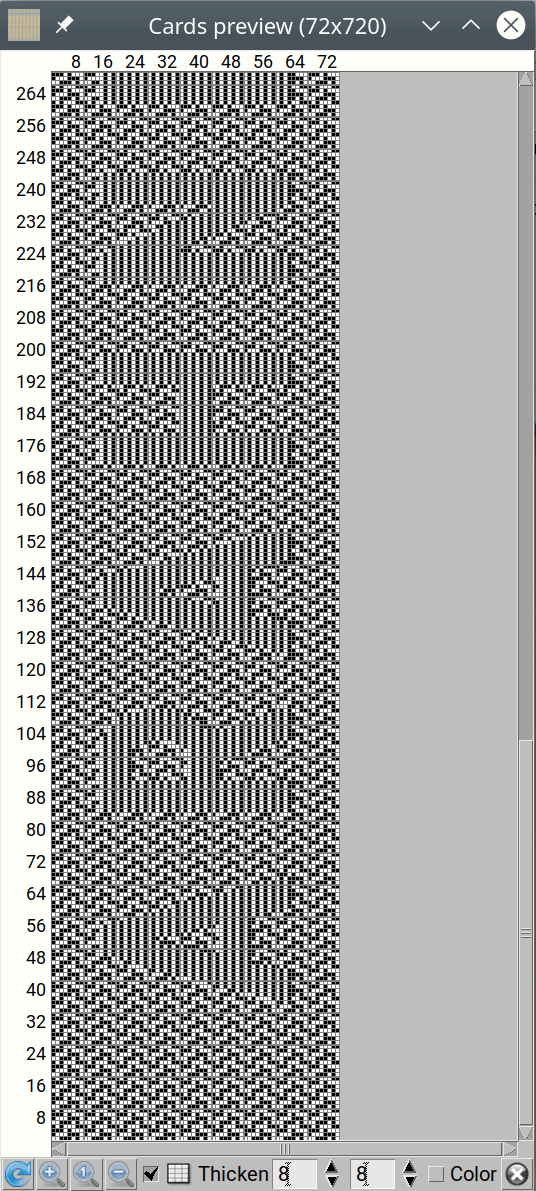Click the vertical scrollbar down arrow
This screenshot has width=536, height=1191.
(525, 1133)
